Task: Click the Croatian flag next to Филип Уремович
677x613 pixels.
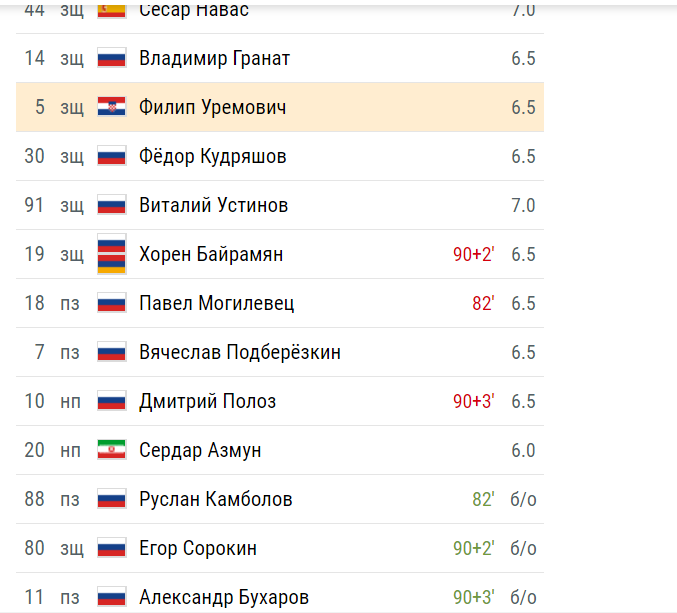Action: [112, 107]
